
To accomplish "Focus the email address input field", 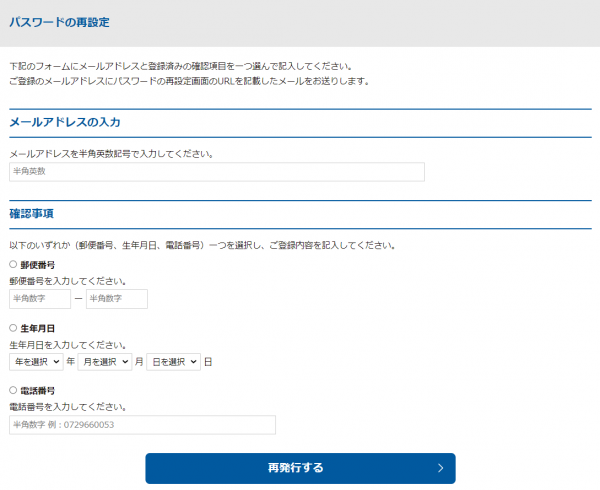I will (x=216, y=172).
